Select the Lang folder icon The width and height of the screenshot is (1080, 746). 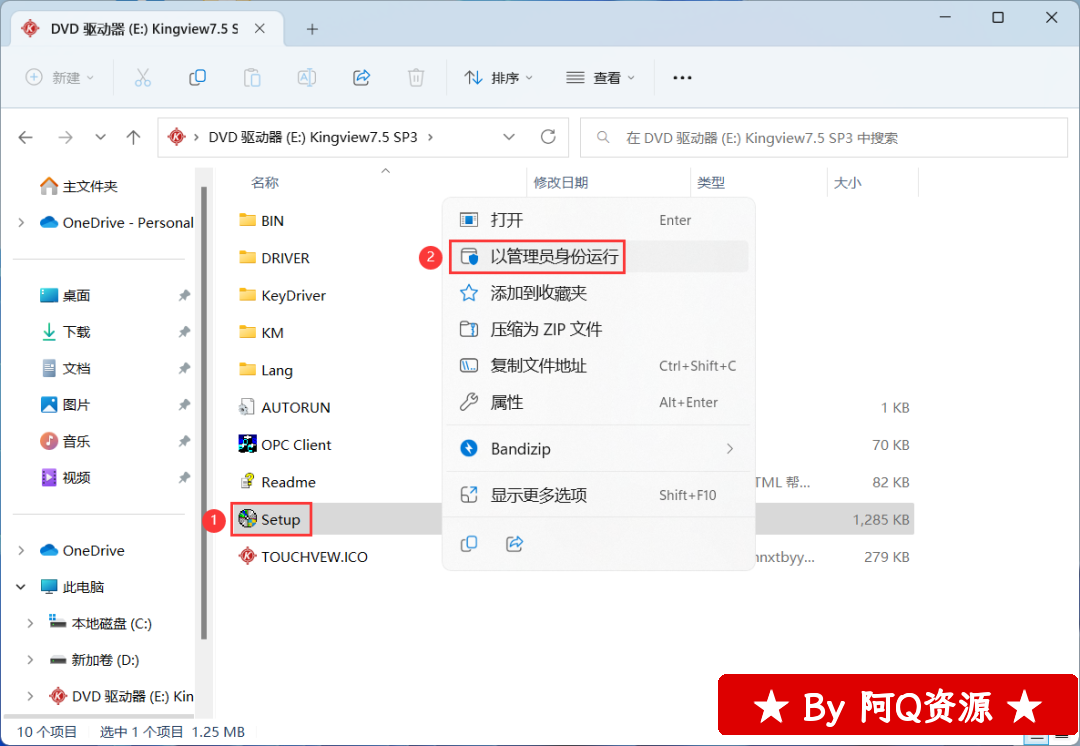click(x=247, y=369)
